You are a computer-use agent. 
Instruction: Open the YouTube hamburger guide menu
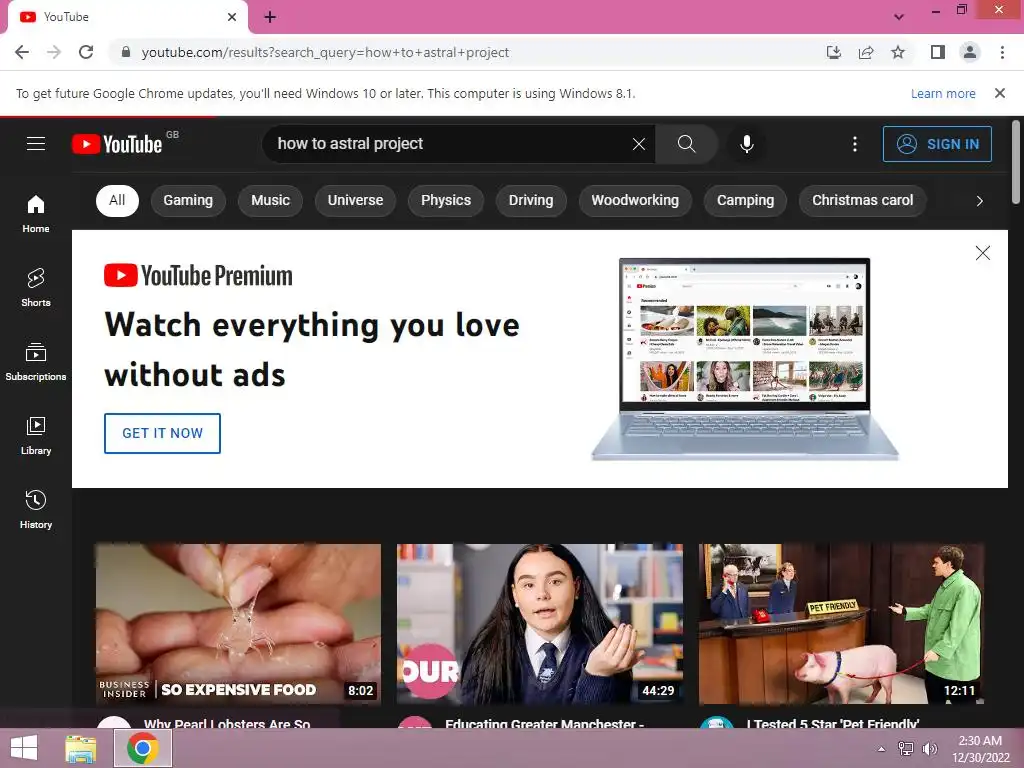click(36, 144)
